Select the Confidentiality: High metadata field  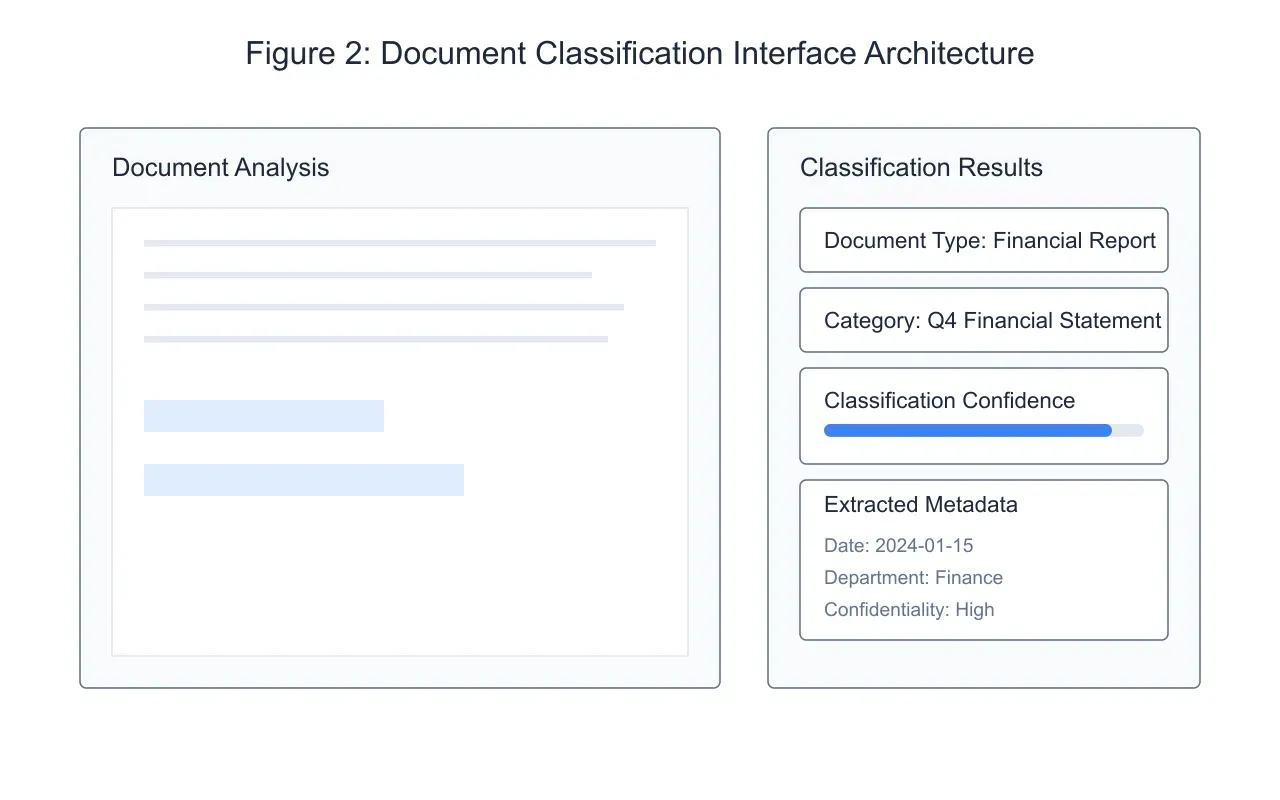point(908,610)
